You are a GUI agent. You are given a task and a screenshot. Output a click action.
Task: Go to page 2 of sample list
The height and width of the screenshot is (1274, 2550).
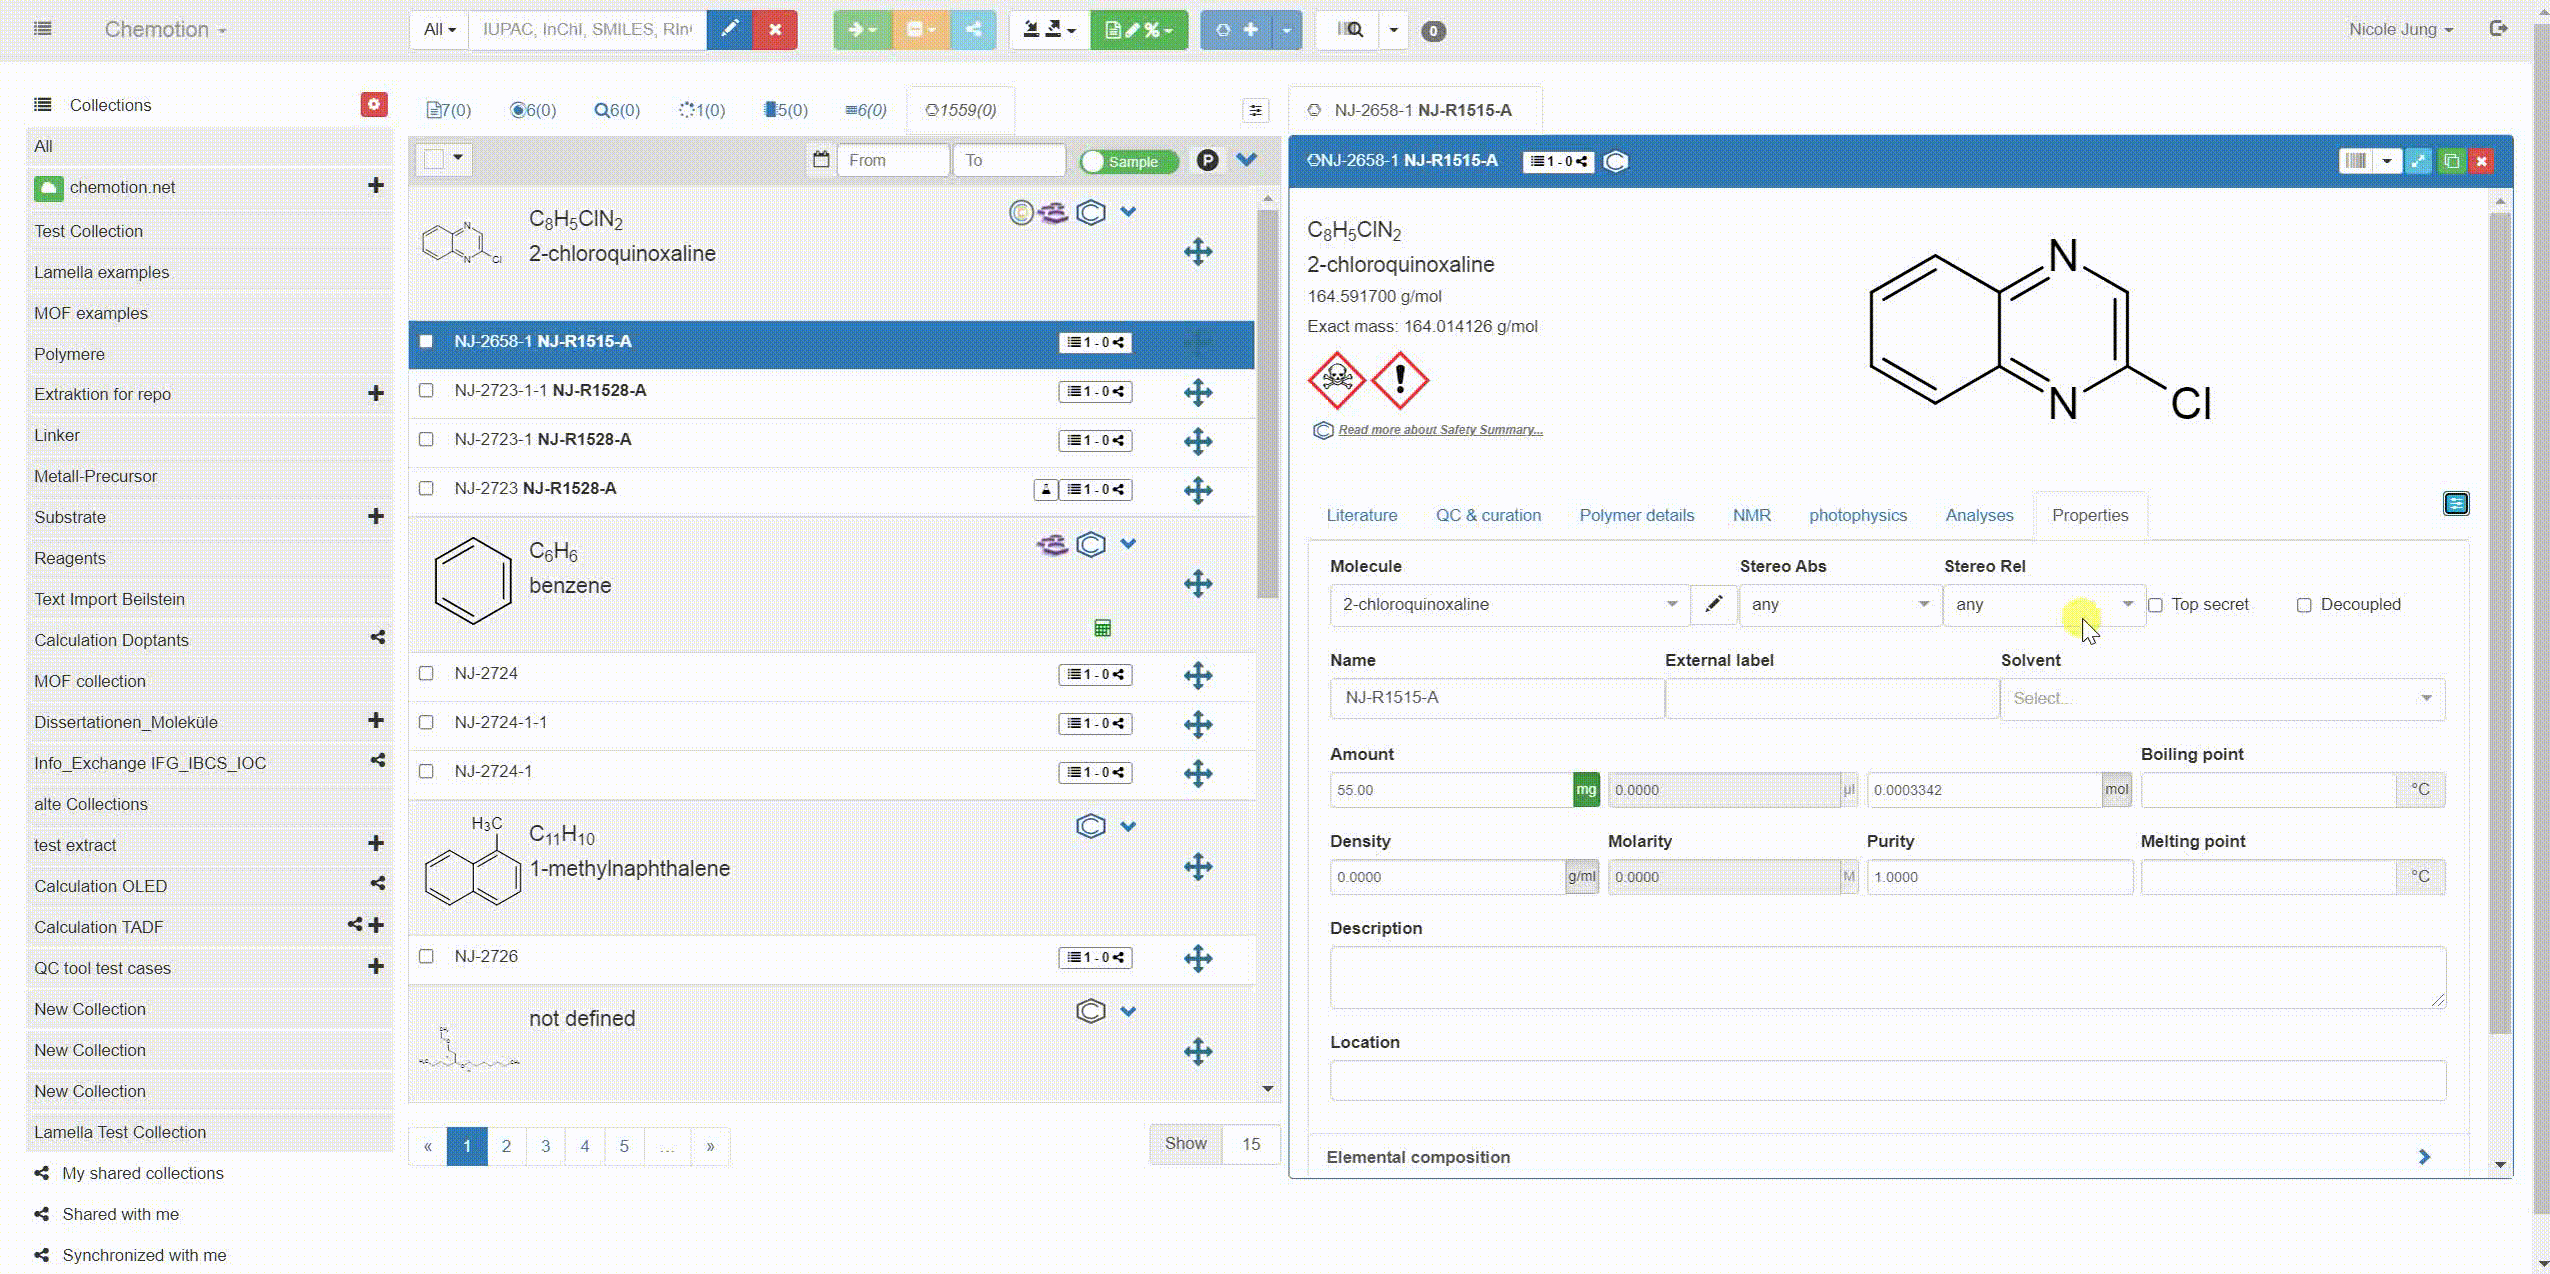[506, 1146]
